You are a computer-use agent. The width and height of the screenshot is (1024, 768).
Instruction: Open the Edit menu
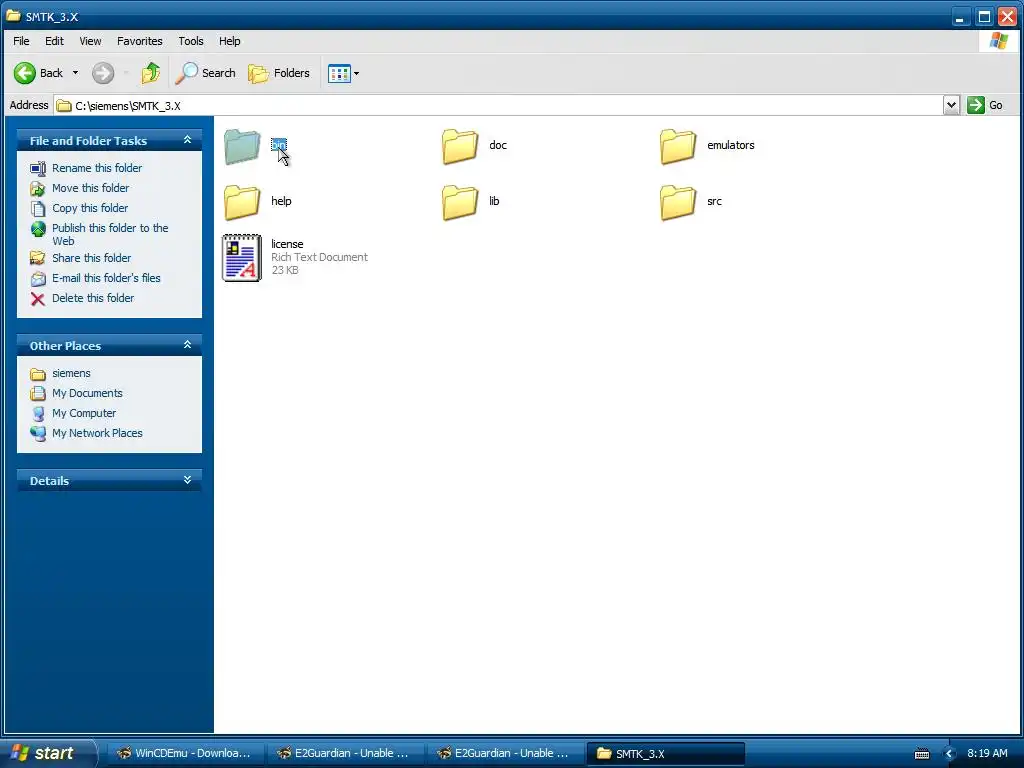click(x=54, y=41)
